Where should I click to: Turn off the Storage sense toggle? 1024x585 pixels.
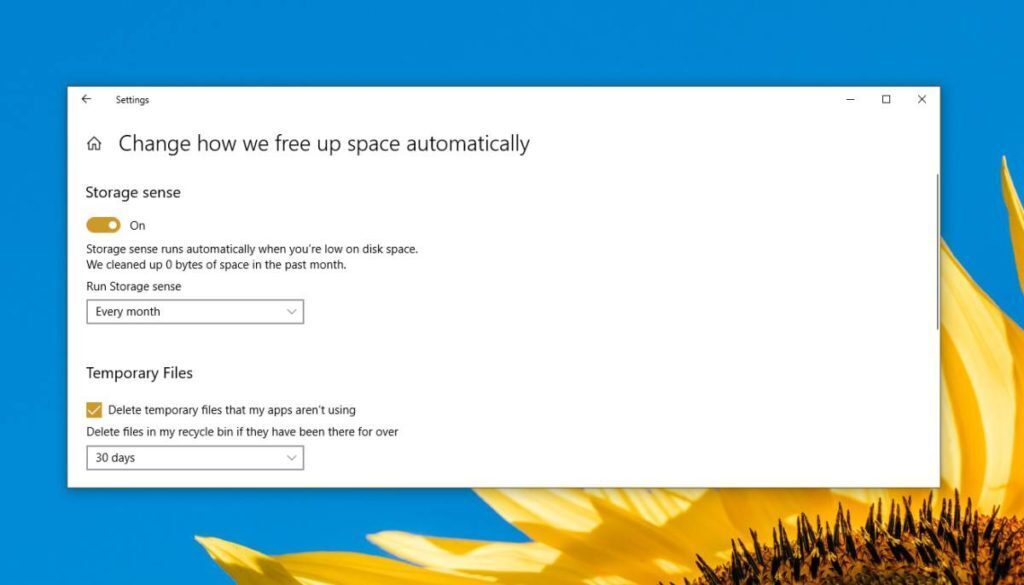point(103,225)
